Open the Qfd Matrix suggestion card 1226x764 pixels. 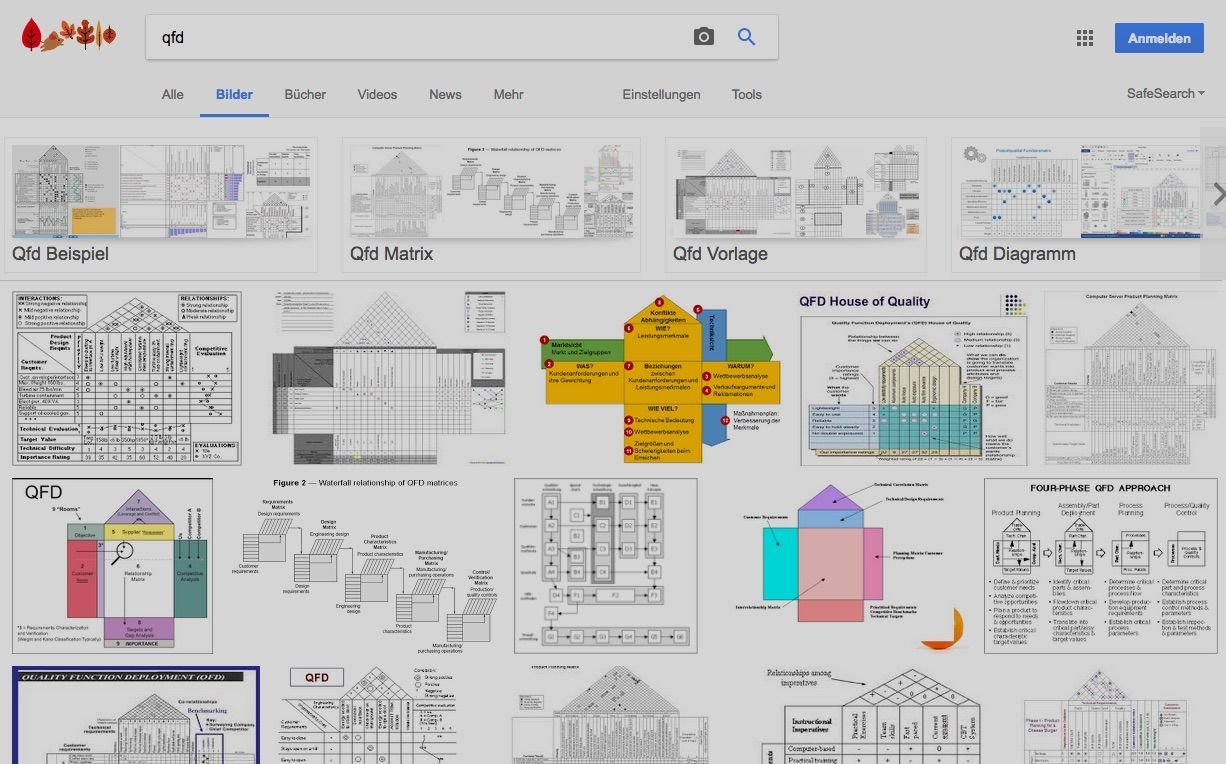click(491, 205)
